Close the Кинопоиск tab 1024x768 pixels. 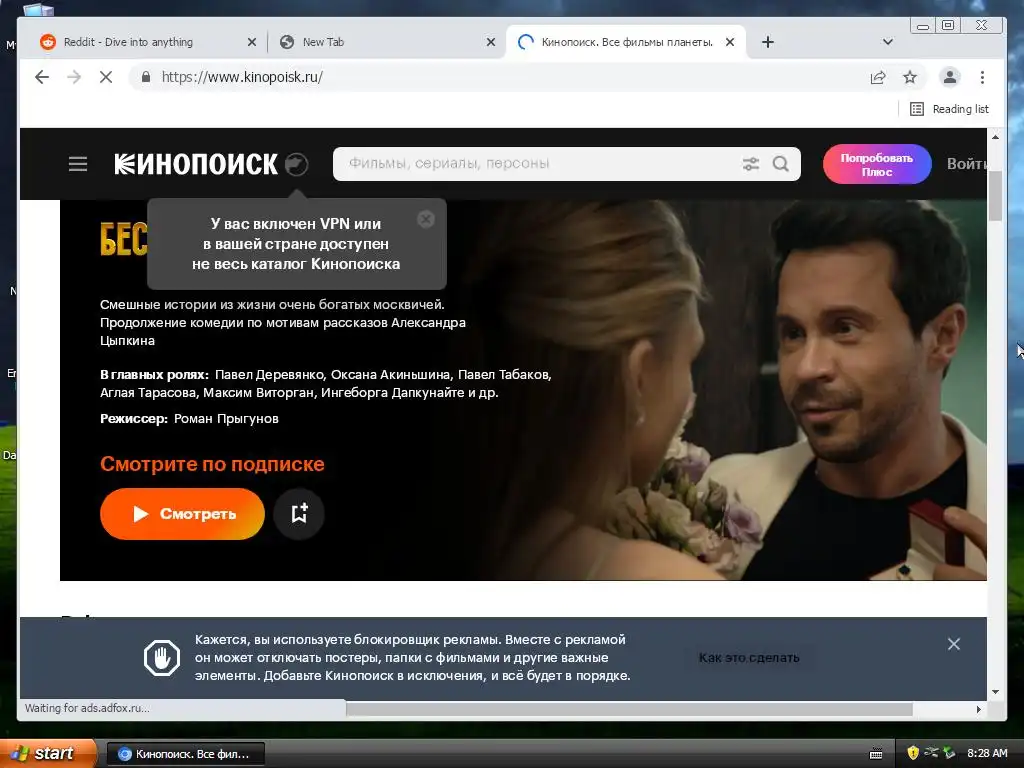tap(730, 42)
